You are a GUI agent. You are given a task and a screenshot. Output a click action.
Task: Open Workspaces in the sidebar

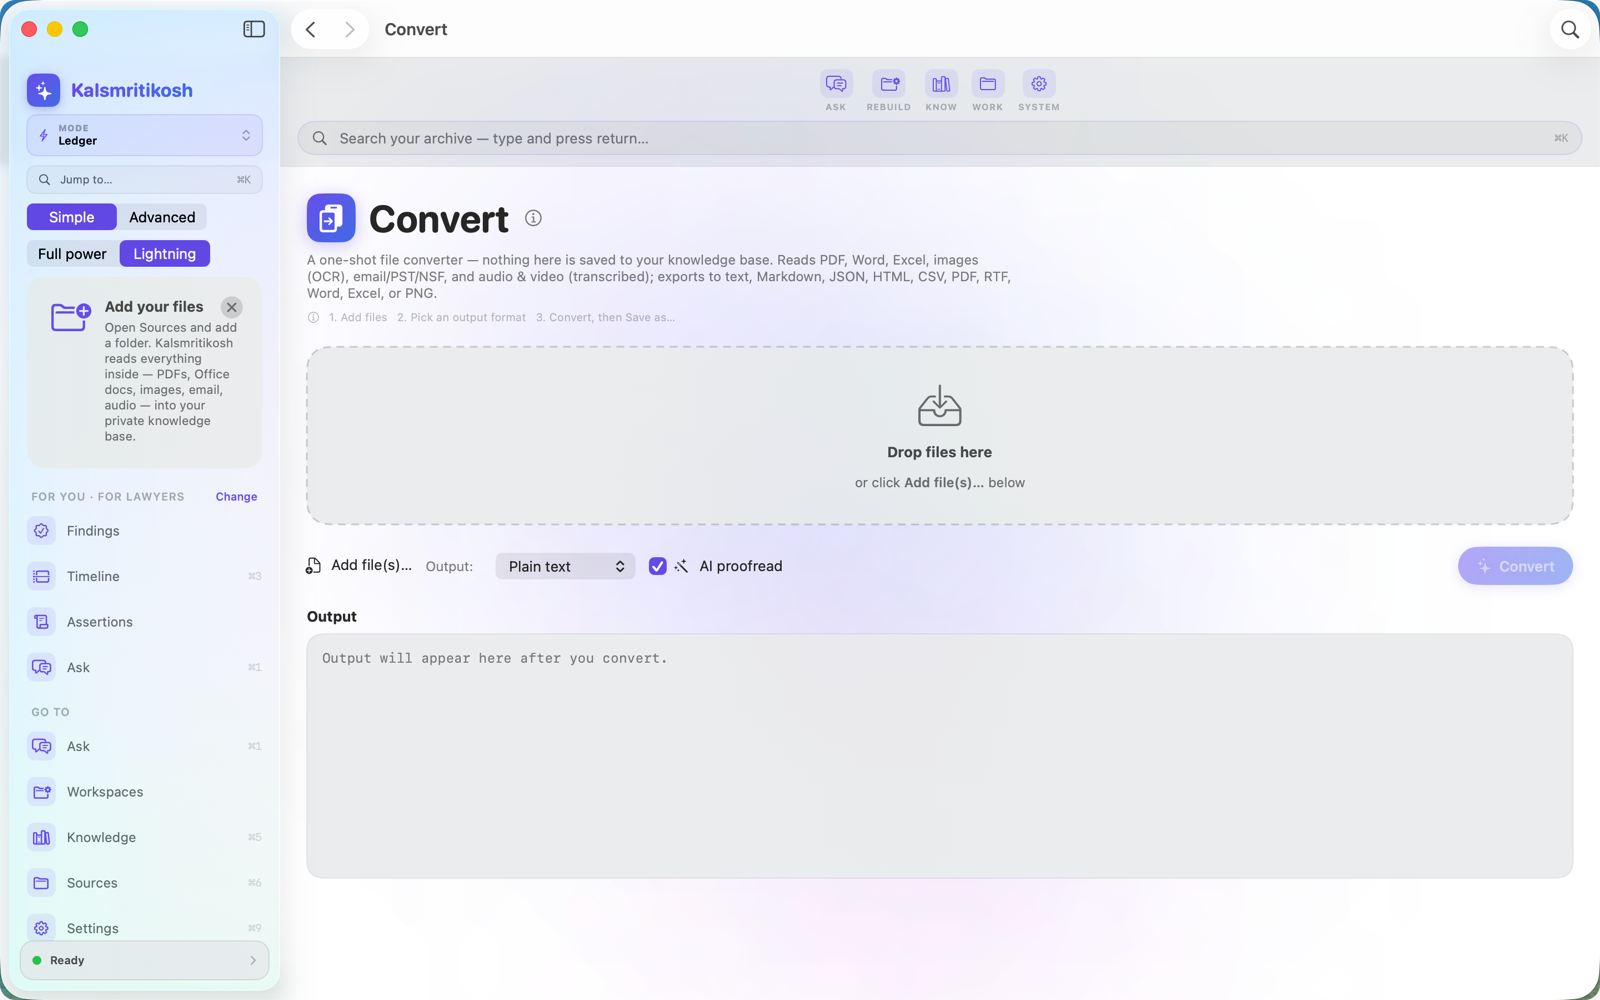tap(145, 792)
